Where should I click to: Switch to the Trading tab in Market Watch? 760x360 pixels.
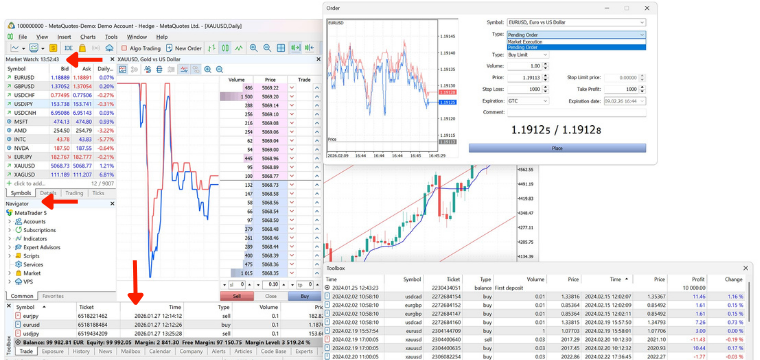coord(74,193)
